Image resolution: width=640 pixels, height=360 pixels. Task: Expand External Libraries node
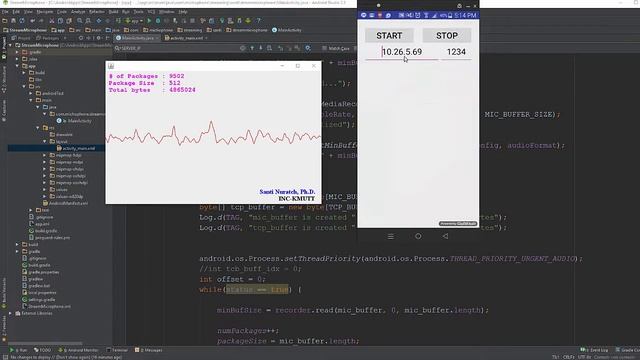(10, 313)
